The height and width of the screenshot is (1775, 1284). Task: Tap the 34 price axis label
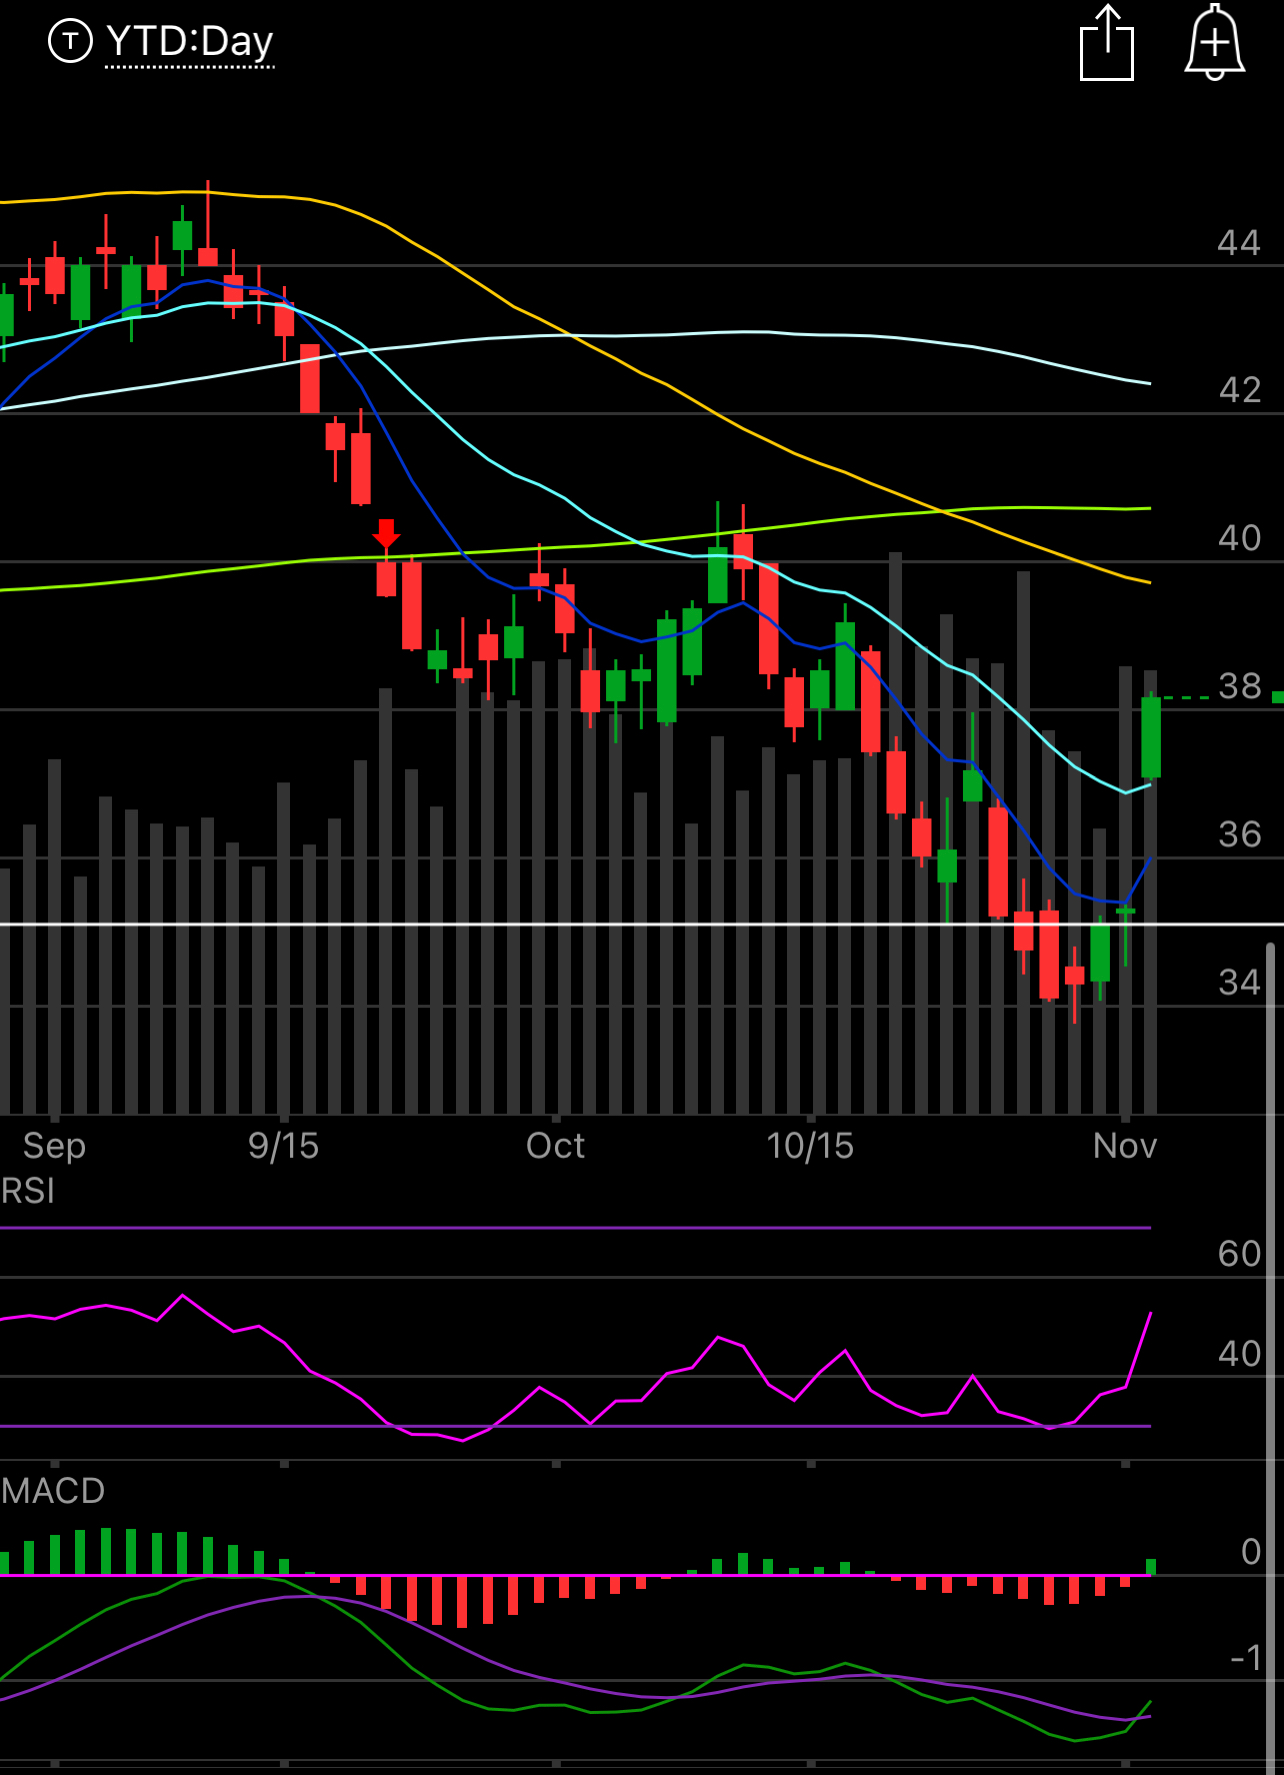[1239, 982]
